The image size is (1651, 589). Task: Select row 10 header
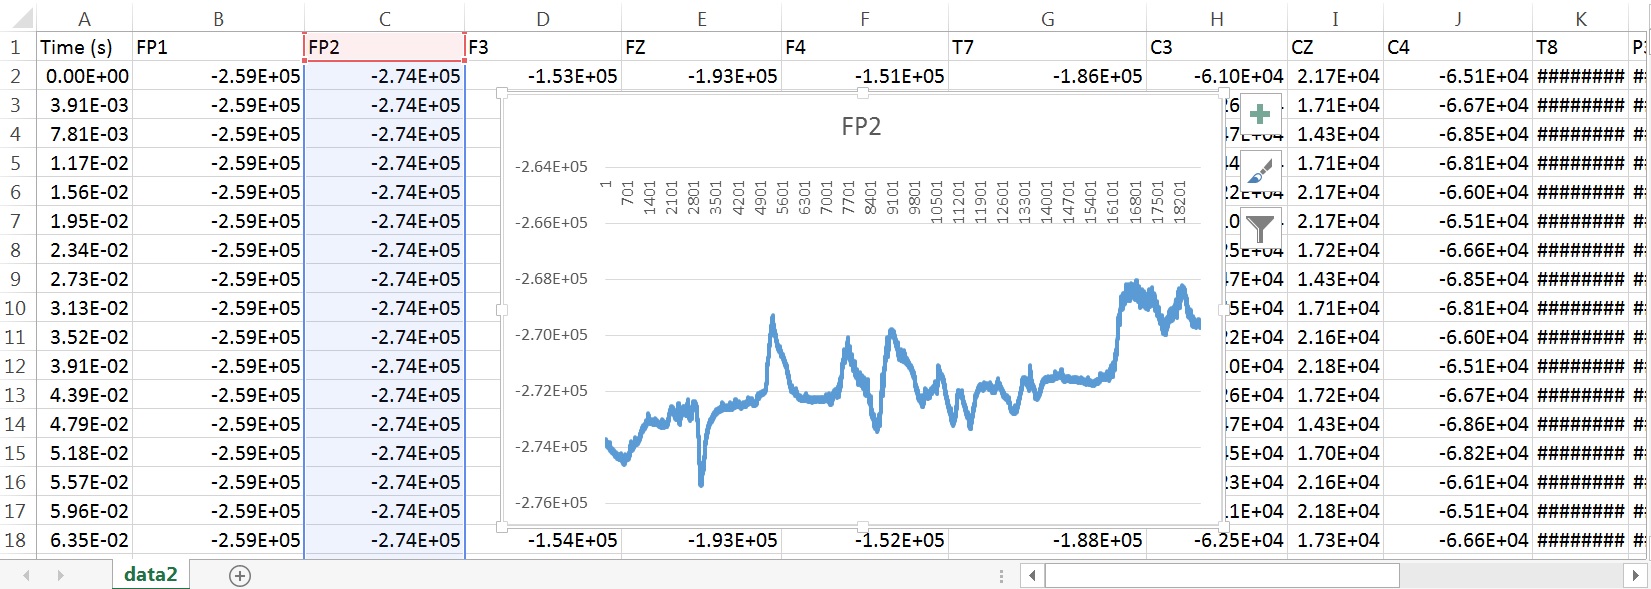(x=15, y=308)
